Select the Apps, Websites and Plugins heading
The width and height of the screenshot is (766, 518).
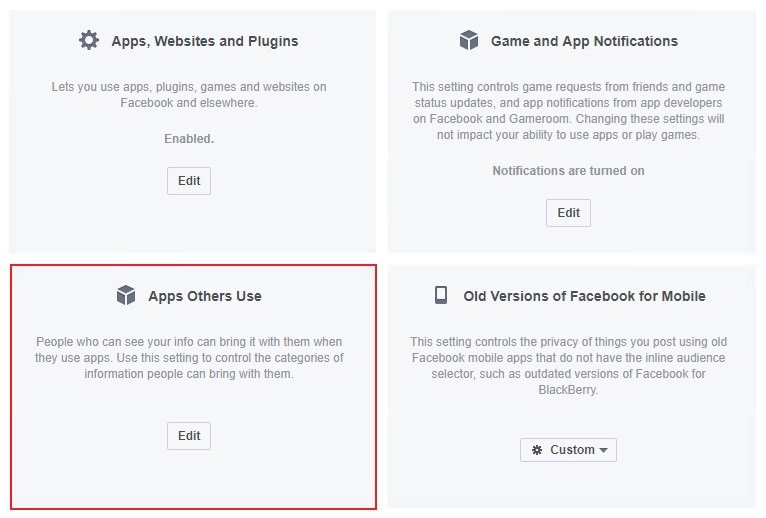(205, 41)
